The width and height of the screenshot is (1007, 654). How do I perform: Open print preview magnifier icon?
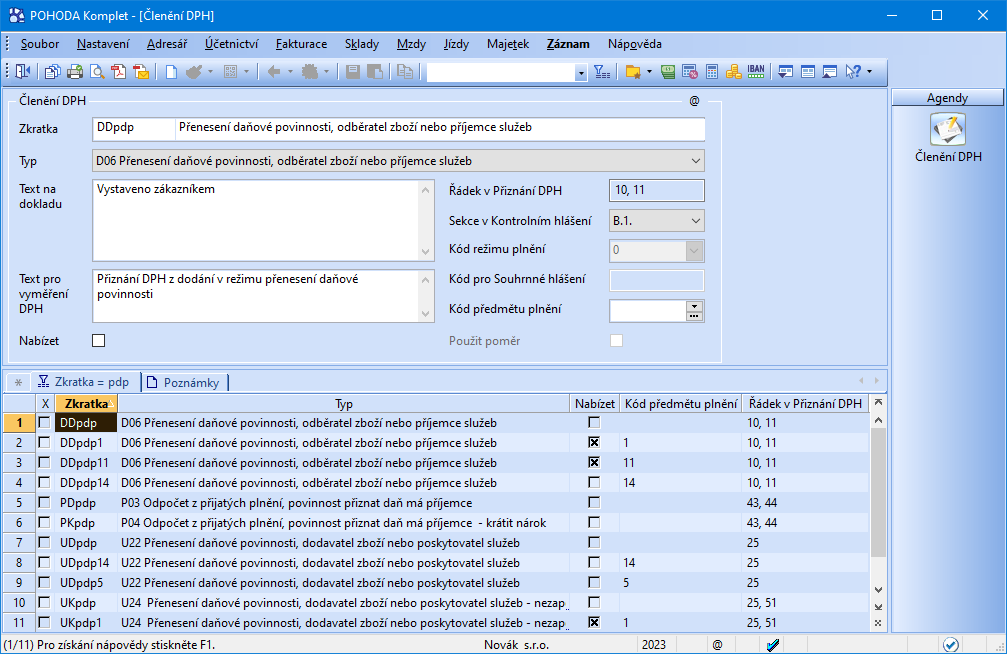[x=97, y=71]
